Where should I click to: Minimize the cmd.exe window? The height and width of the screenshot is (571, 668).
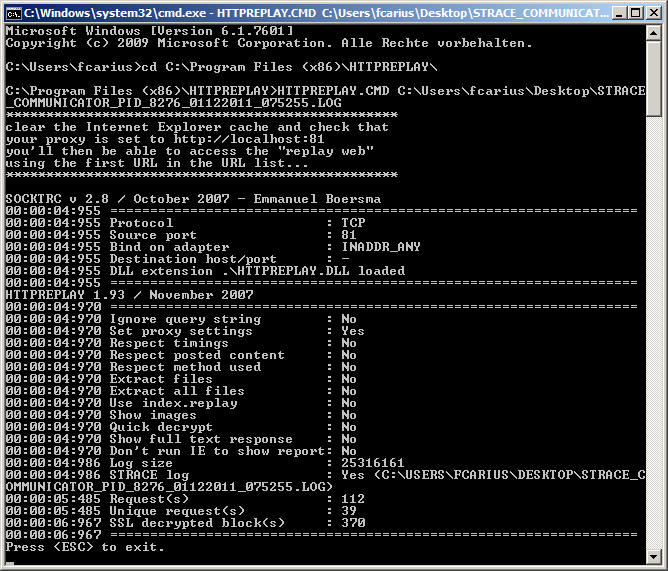(x=619, y=13)
